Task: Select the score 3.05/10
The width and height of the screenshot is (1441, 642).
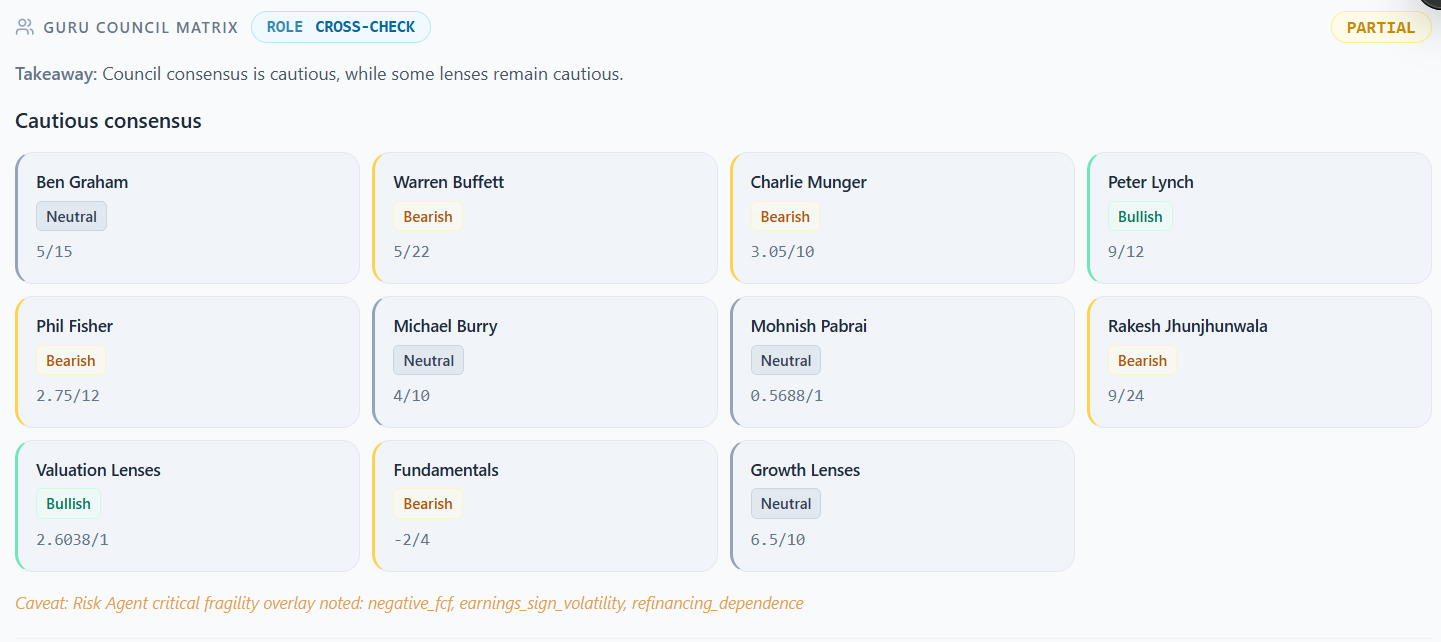Action: pos(783,252)
